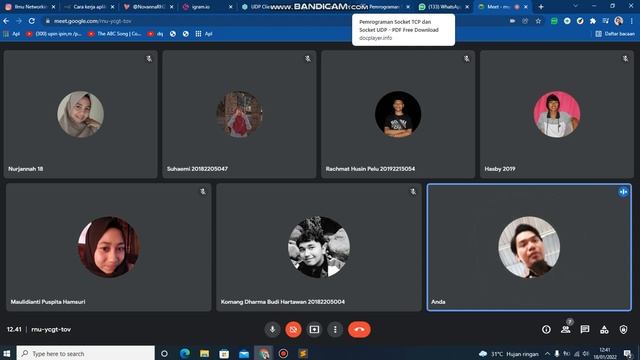Image resolution: width=640 pixels, height=360 pixels.
Task: Switch to the igram.io tab
Action: tap(208, 7)
